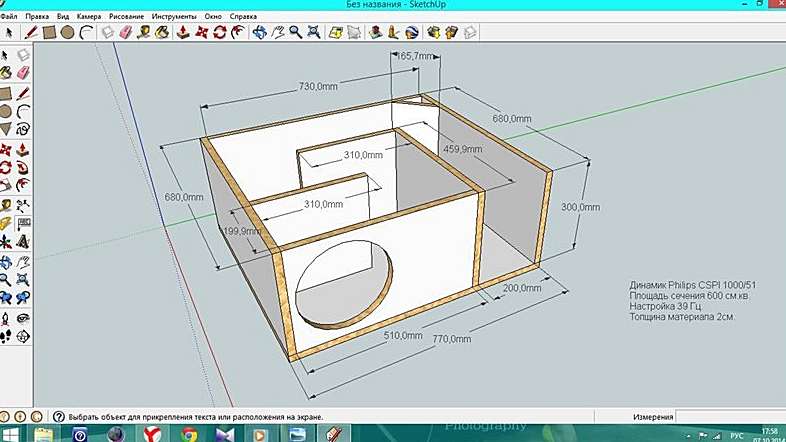
Task: Open the Окно menu
Action: point(213,16)
